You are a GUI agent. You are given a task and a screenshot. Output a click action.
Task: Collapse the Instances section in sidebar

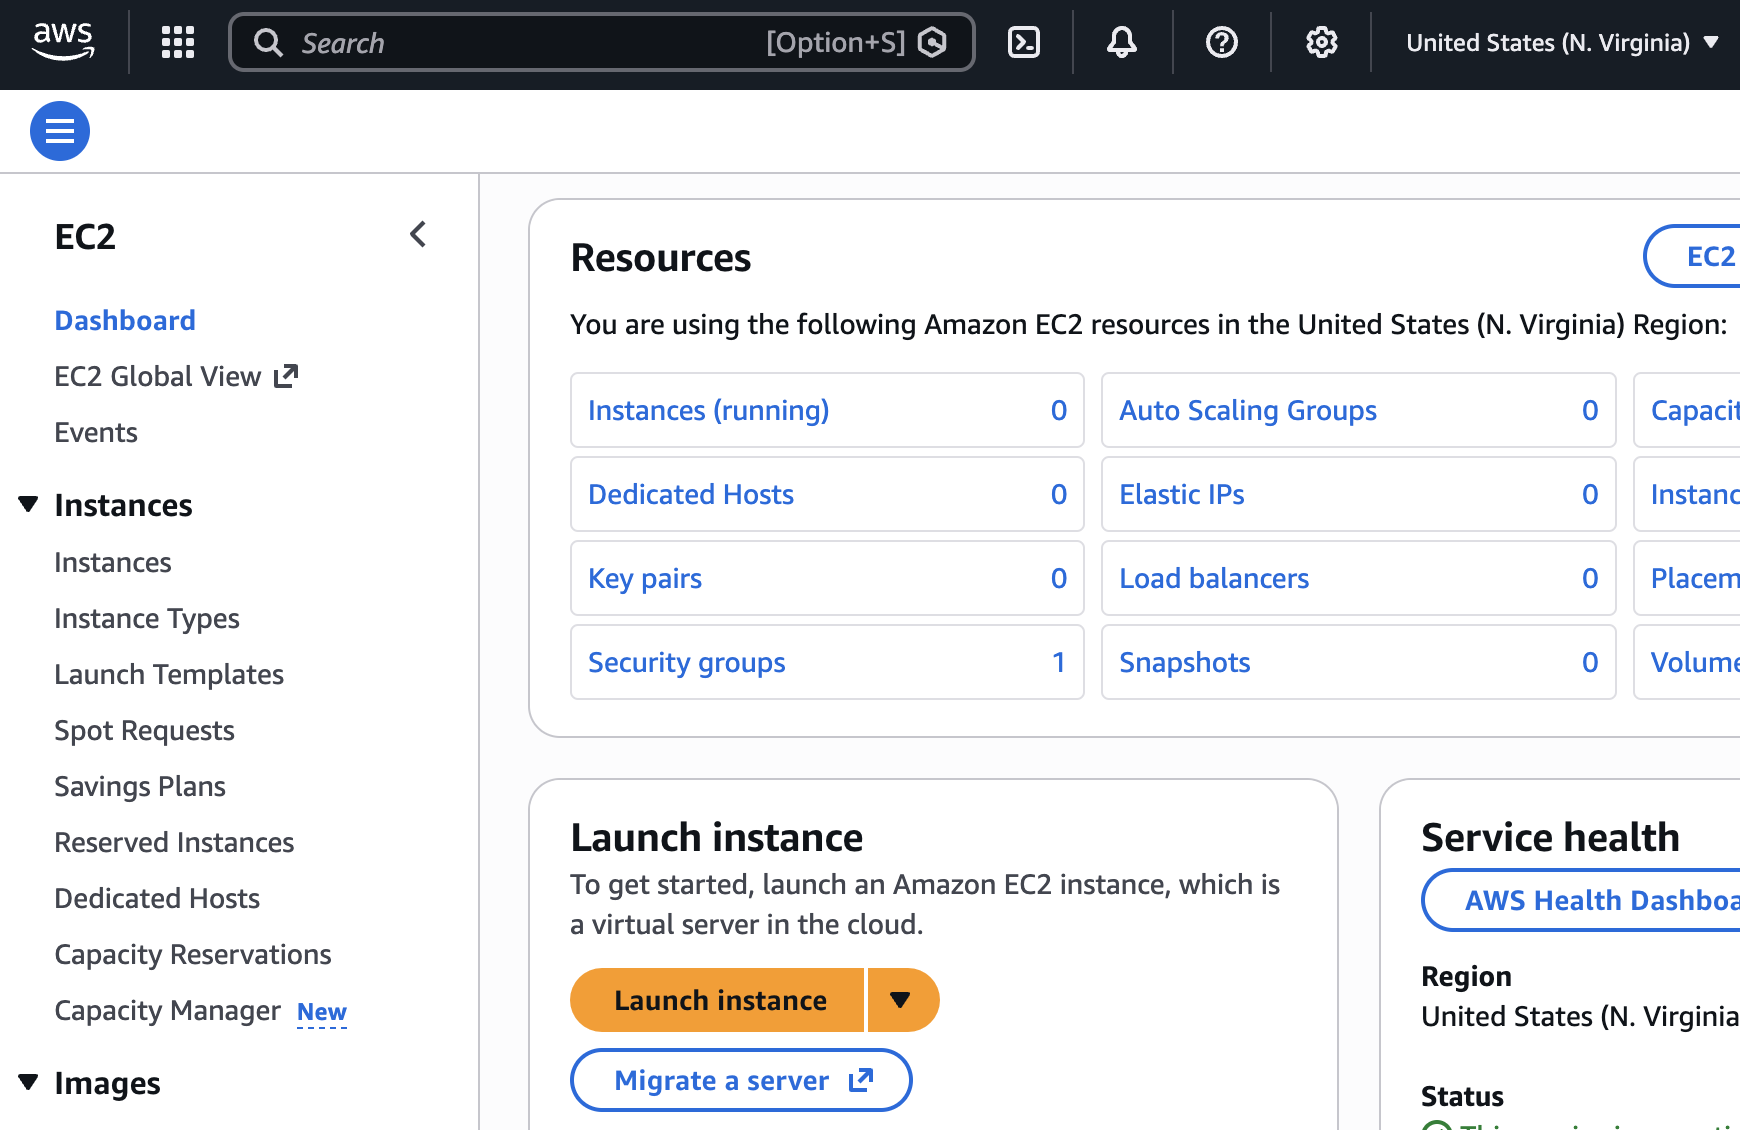tap(29, 505)
